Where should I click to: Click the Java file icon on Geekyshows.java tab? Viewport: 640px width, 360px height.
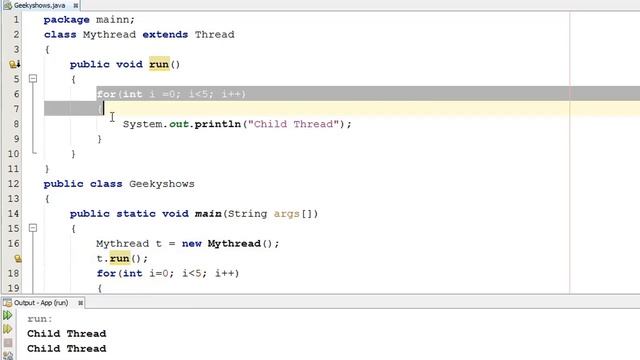7,6
